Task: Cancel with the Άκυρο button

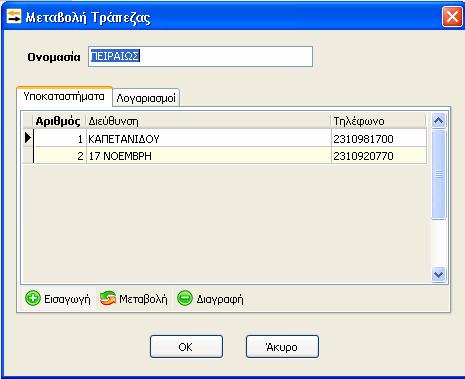Action: click(x=282, y=347)
